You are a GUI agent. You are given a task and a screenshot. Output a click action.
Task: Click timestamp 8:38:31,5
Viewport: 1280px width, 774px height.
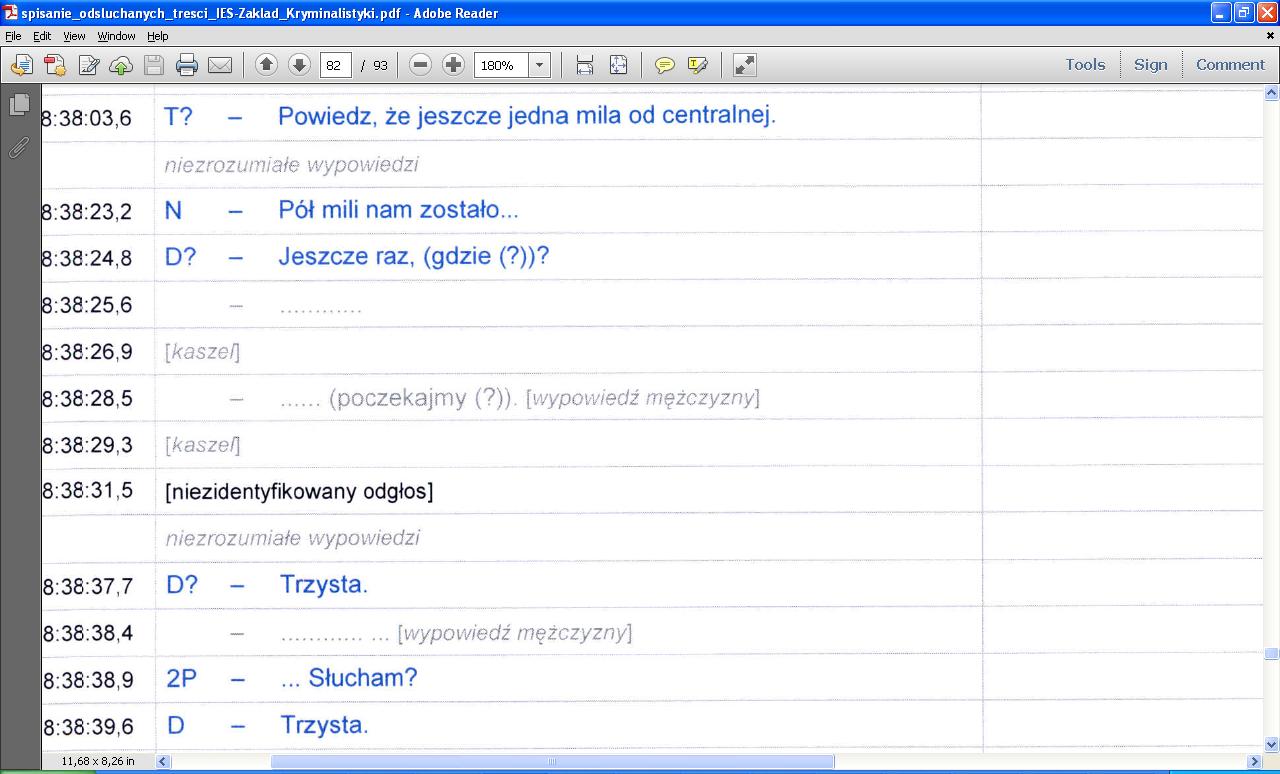87,491
